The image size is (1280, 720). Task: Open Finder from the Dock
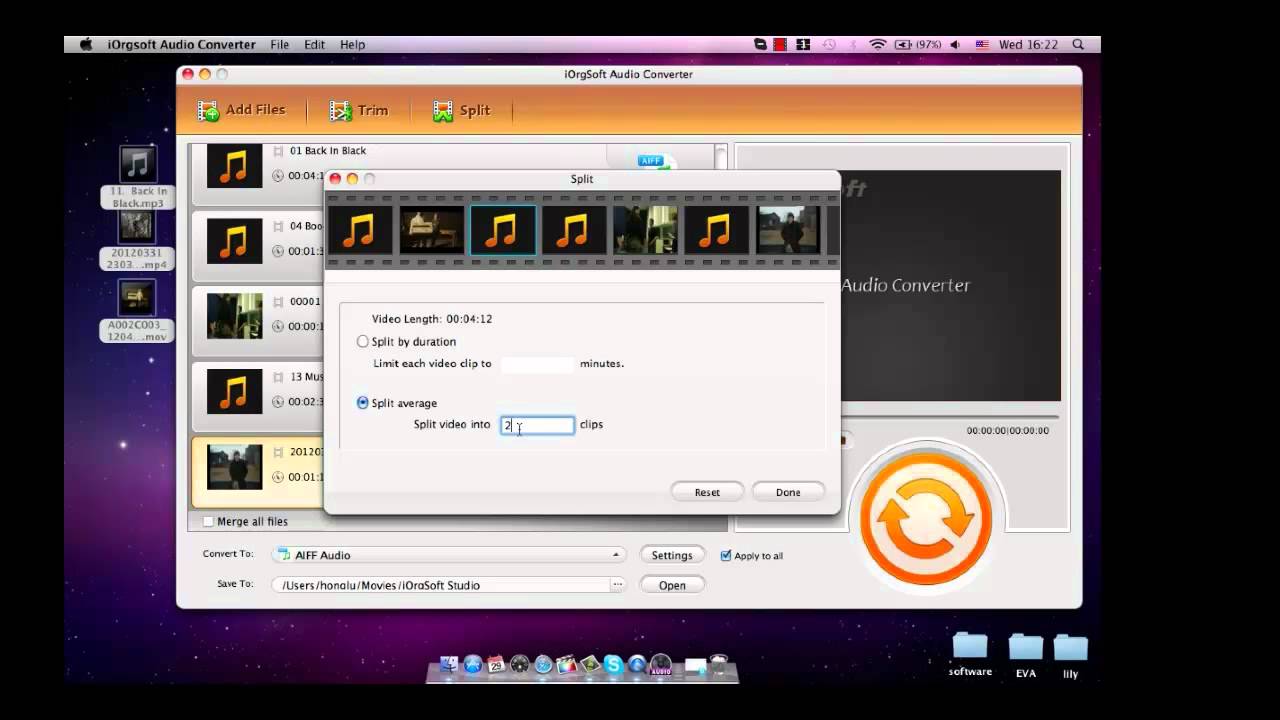click(449, 665)
